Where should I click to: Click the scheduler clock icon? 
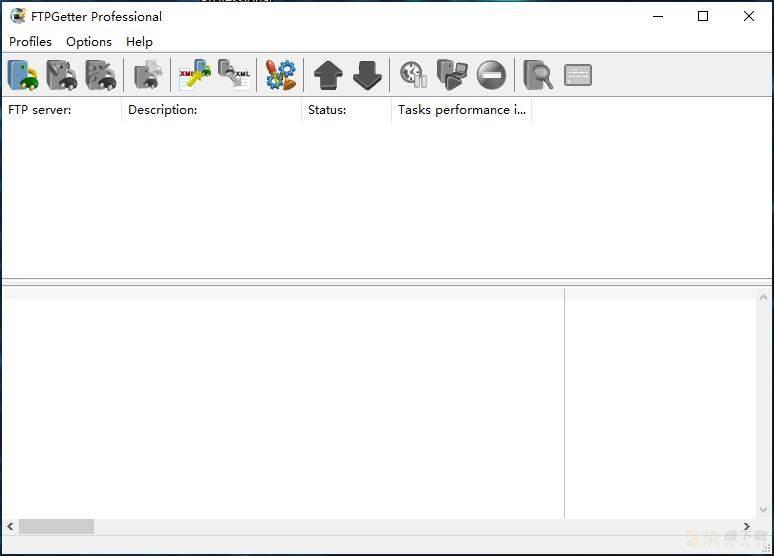tap(413, 75)
